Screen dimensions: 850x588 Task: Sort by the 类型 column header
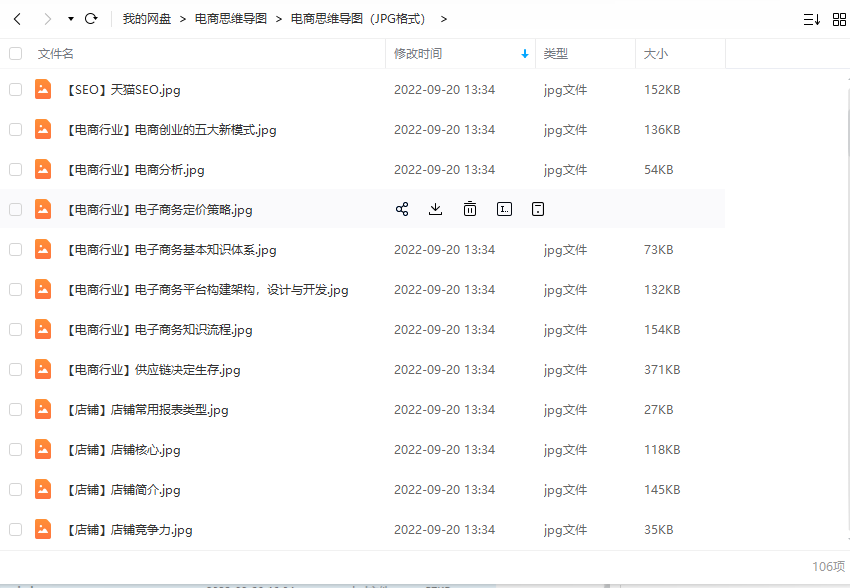556,54
